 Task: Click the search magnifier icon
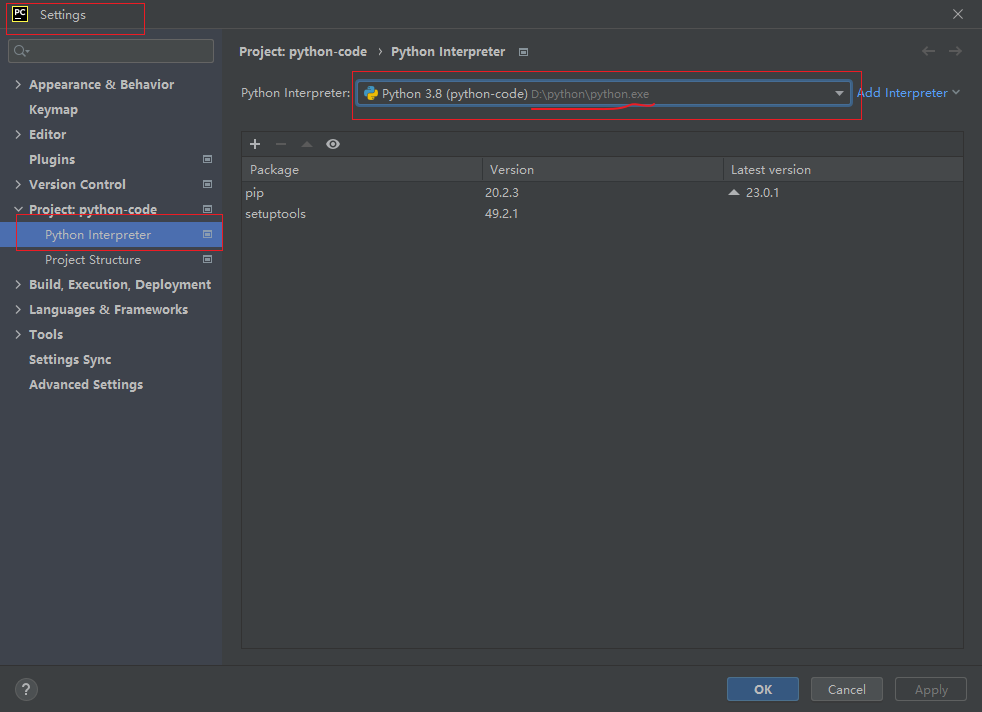coord(21,51)
